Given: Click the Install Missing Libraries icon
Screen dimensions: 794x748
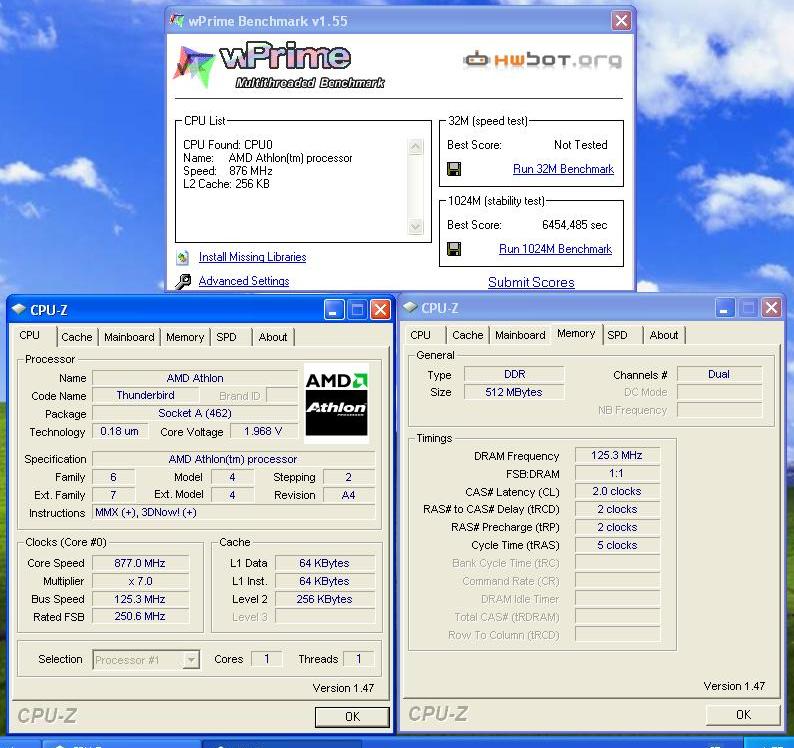Looking at the screenshot, I should pyautogui.click(x=183, y=257).
